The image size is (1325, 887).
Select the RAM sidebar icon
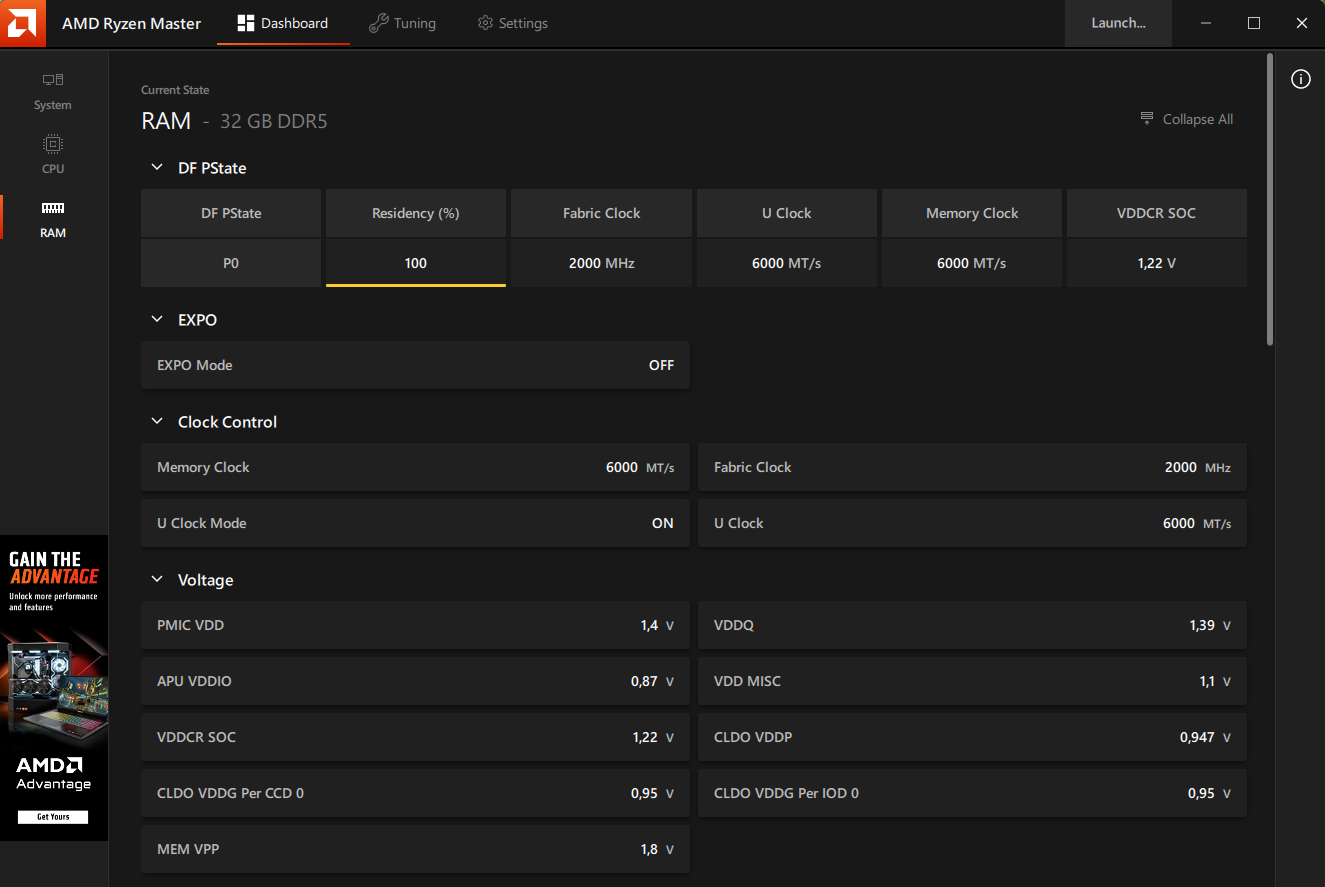53,208
